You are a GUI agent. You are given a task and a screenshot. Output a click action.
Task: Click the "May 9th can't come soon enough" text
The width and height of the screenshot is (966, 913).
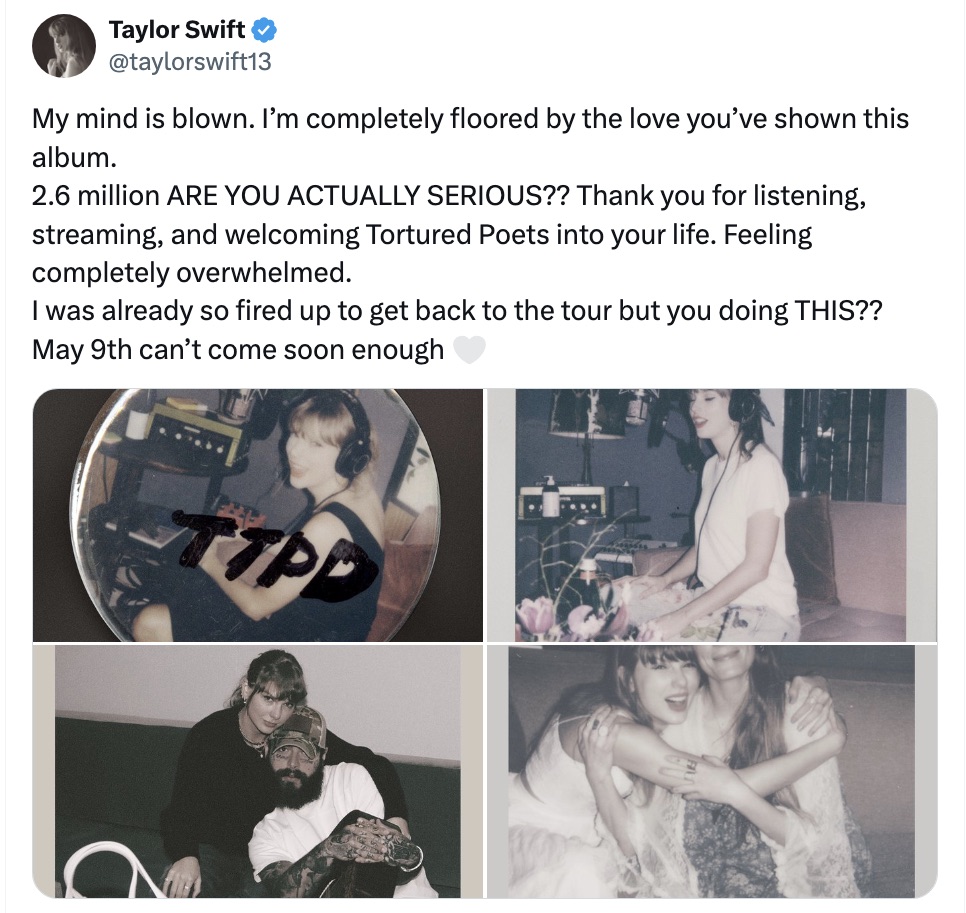238,351
